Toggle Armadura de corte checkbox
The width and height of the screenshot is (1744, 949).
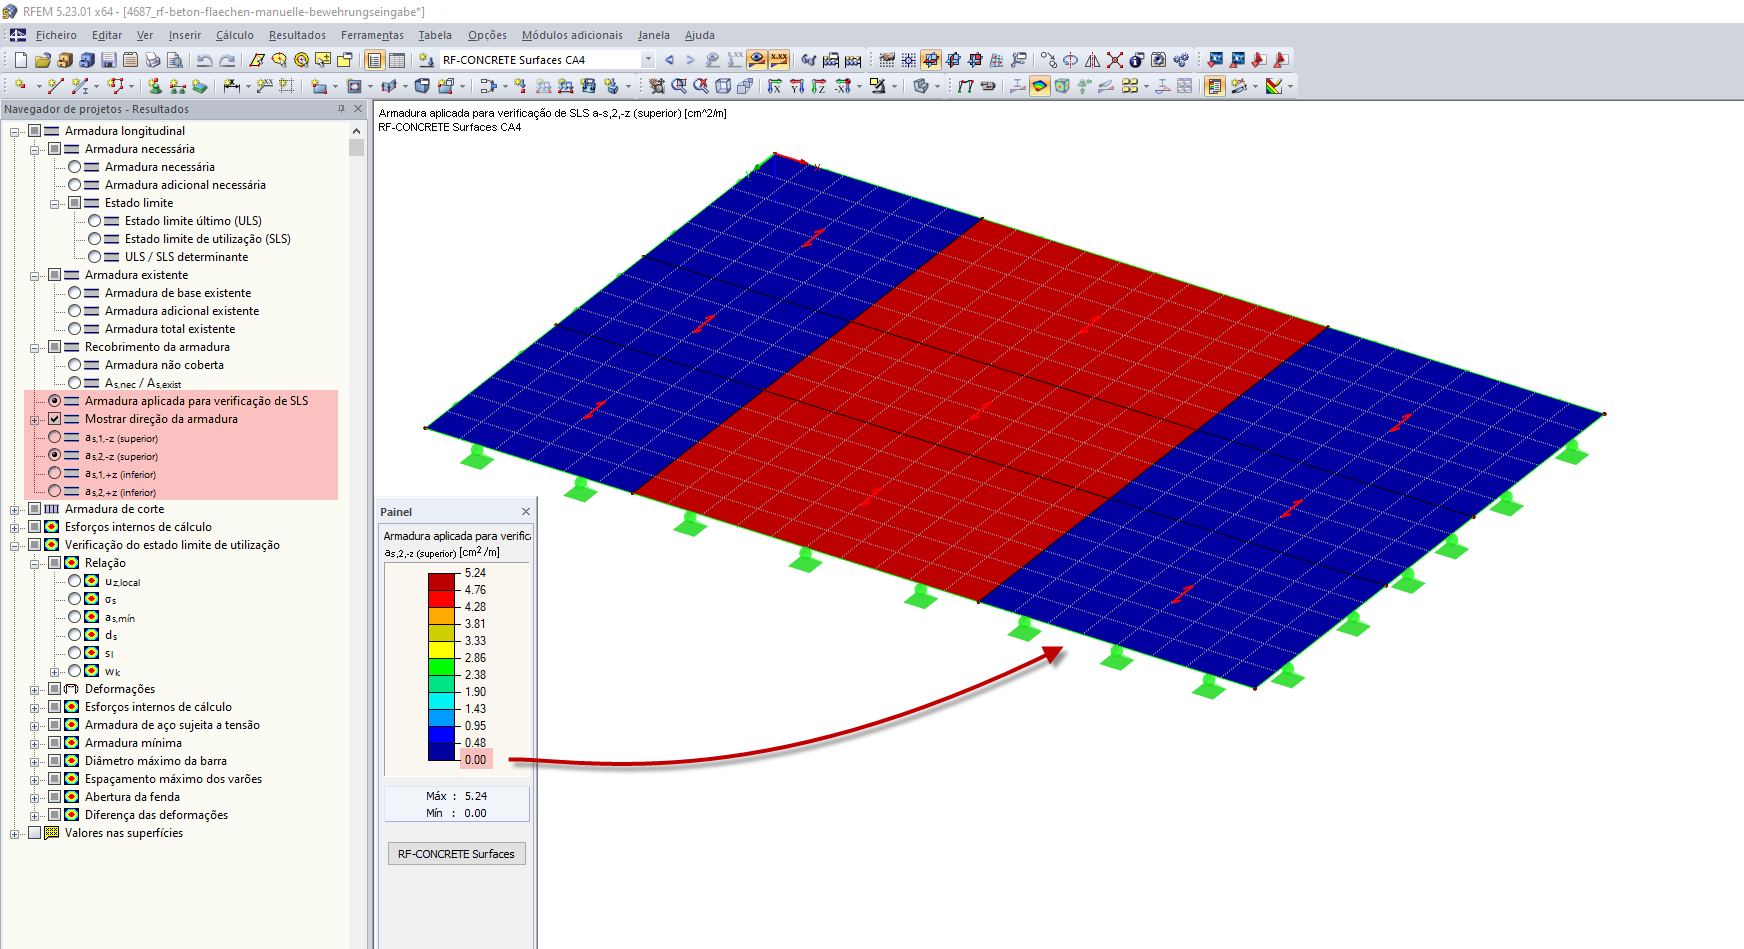[34, 509]
